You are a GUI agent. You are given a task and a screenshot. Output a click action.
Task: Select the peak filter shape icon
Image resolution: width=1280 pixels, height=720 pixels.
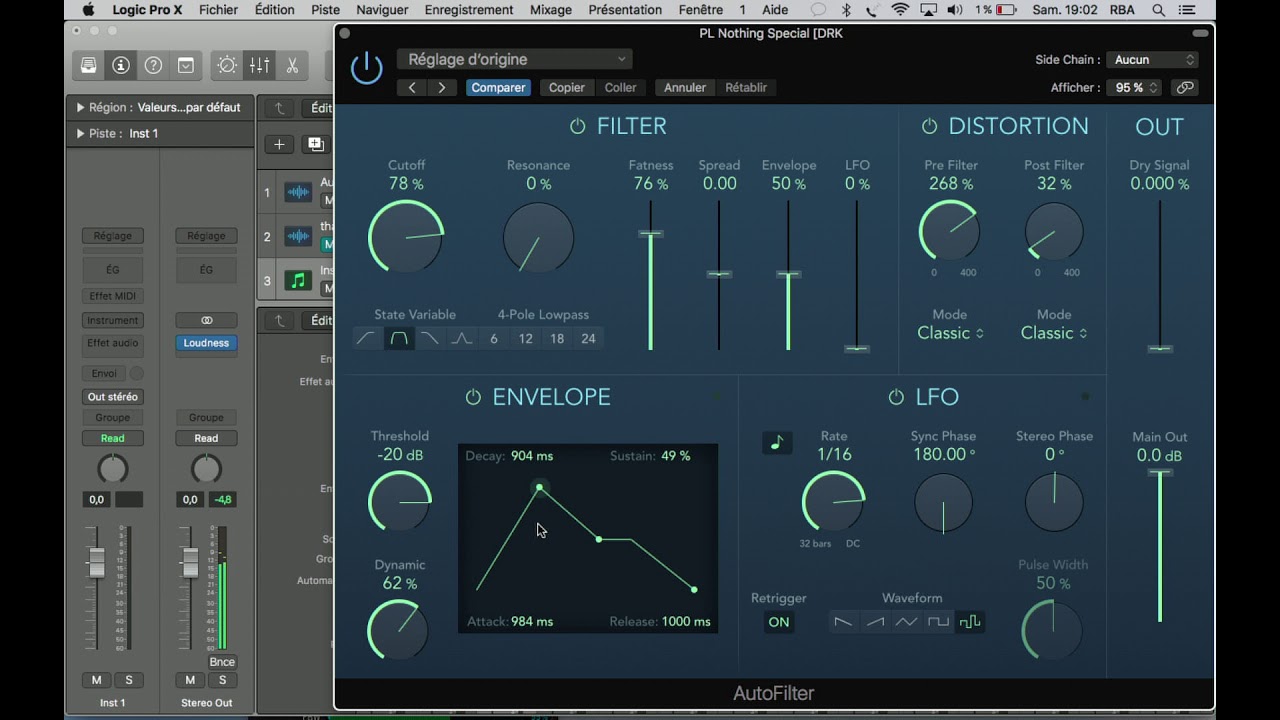pos(461,339)
